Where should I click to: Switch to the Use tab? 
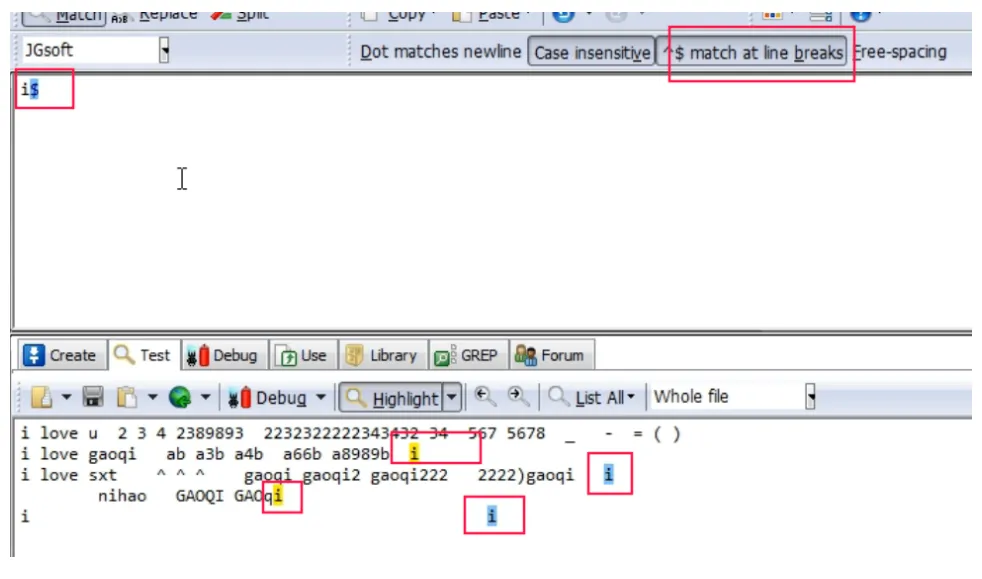303,355
